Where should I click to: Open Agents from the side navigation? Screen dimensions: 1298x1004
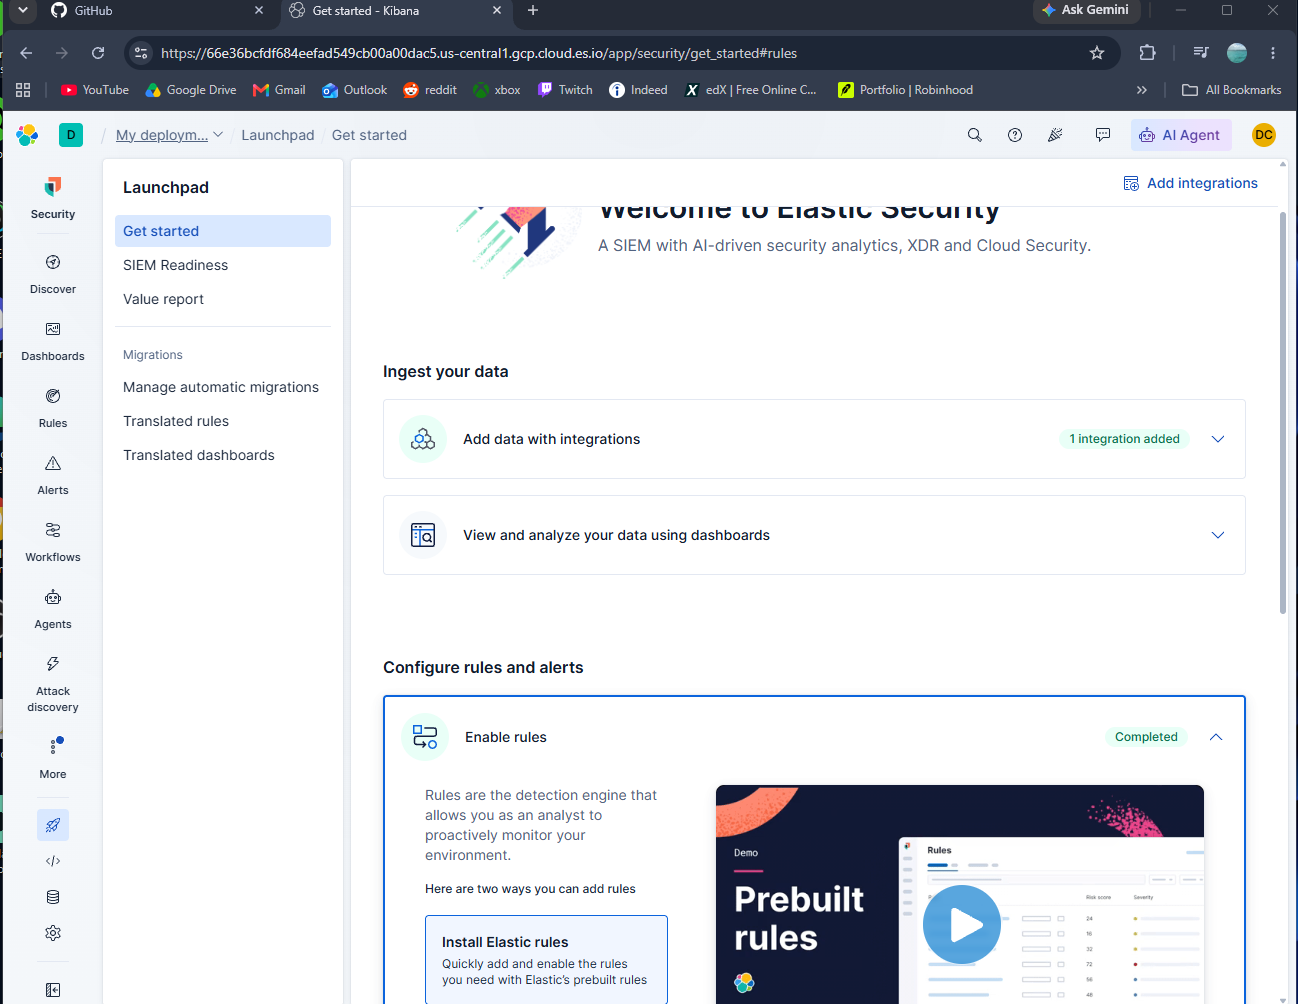pos(53,609)
